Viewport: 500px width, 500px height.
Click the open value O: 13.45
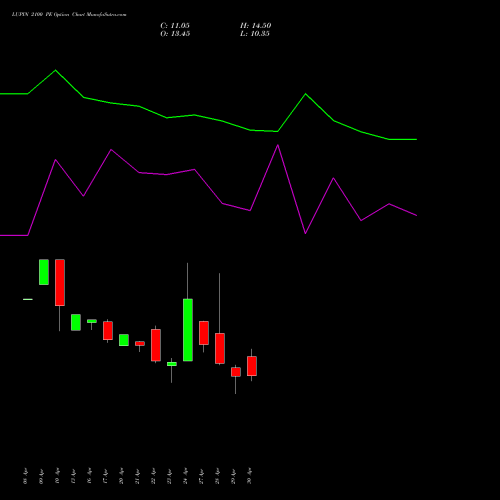175,34
